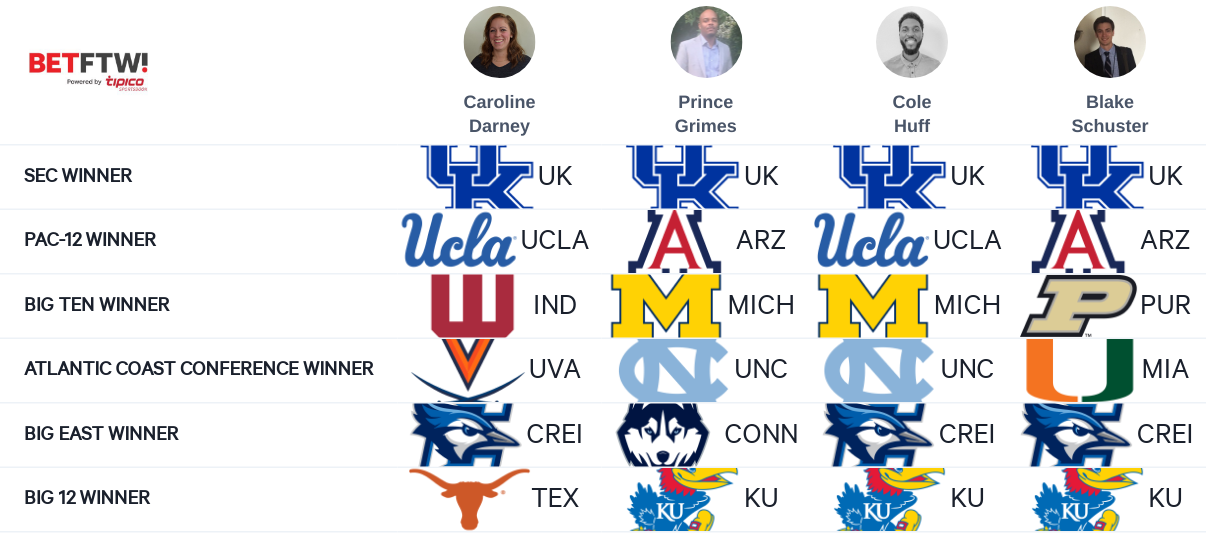
Task: Click Prince Grimes' Michigan M logo
Action: (x=666, y=306)
